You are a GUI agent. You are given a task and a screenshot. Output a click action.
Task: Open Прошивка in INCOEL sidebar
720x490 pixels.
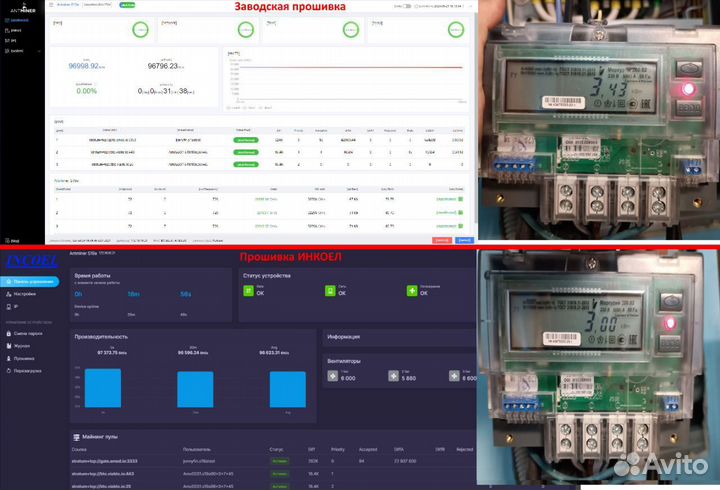click(x=24, y=358)
